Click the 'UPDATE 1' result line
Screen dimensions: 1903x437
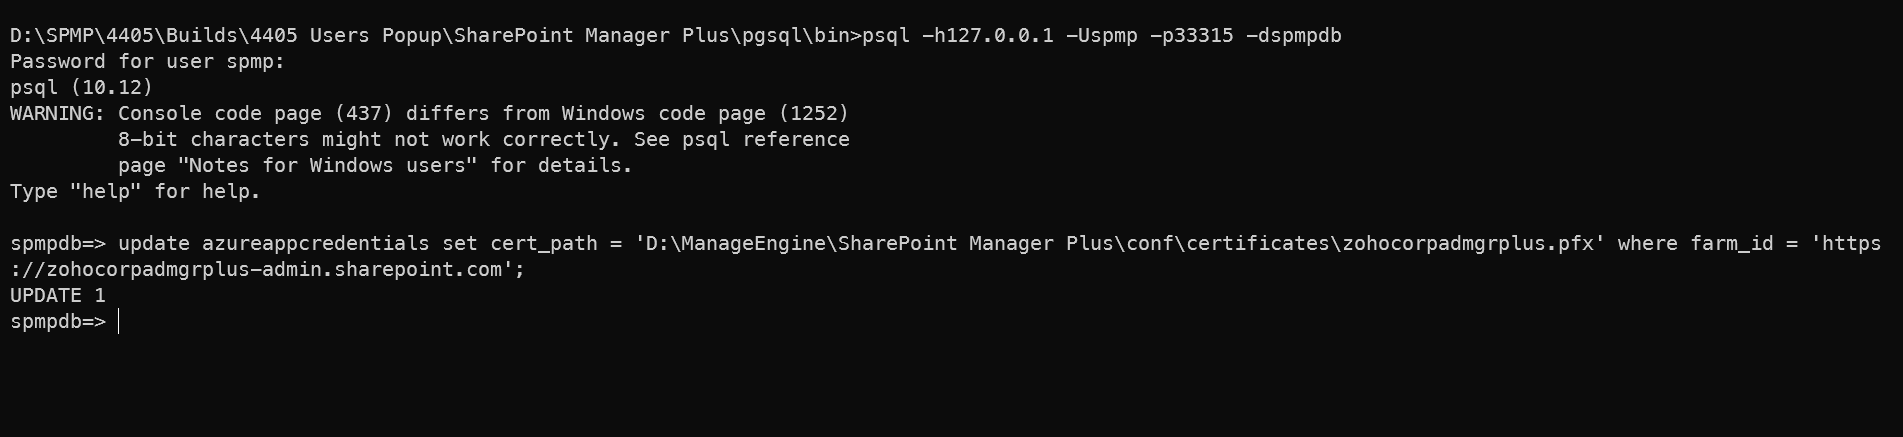coord(58,295)
